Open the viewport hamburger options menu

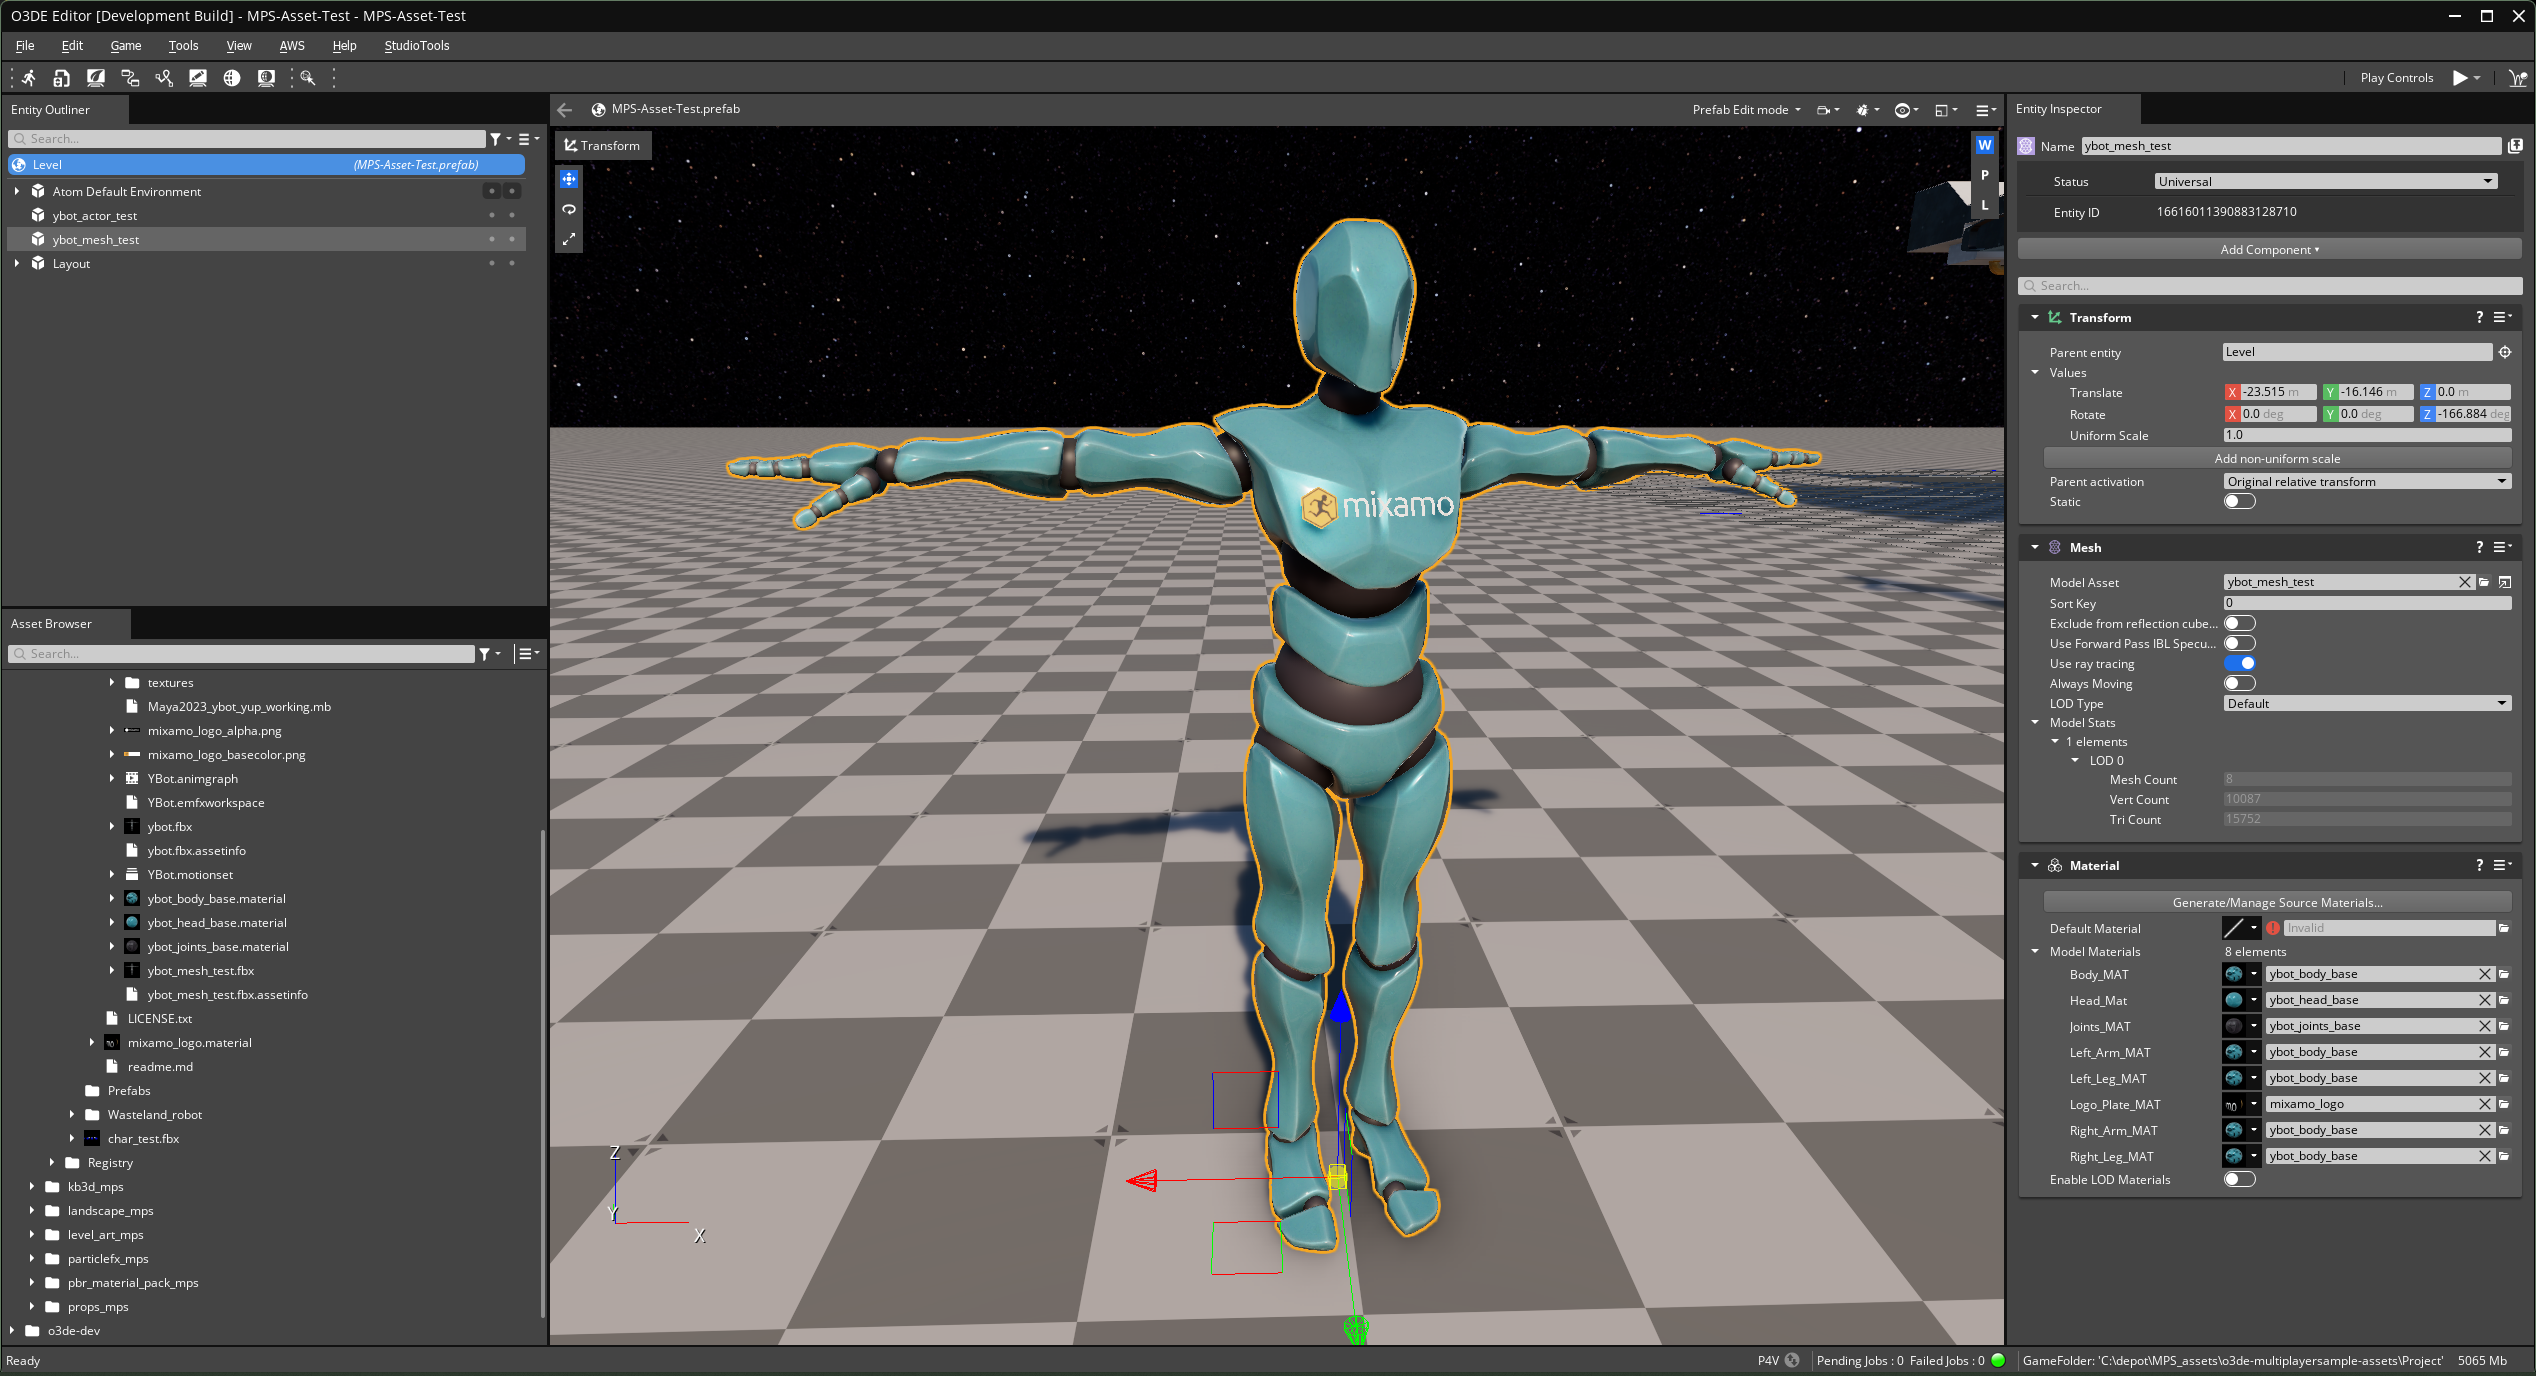1986,110
